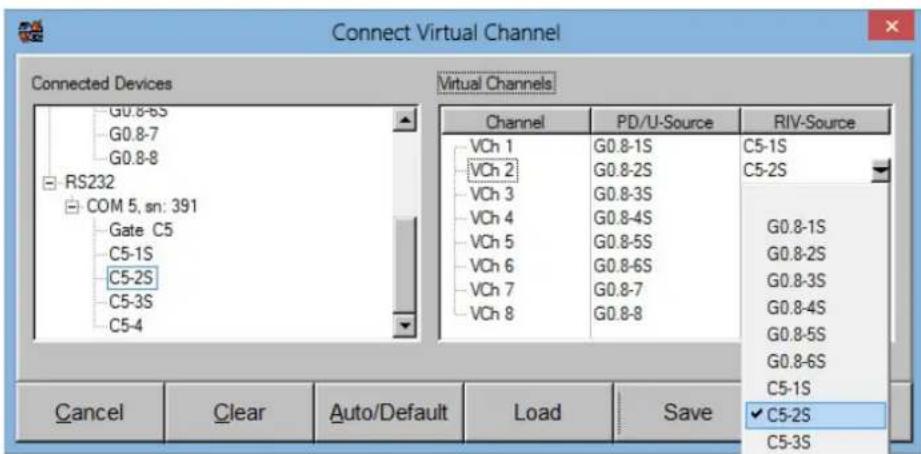This screenshot has width=921, height=454.
Task: Choose G0.8-3S from the dropdown list
Action: [x=796, y=281]
